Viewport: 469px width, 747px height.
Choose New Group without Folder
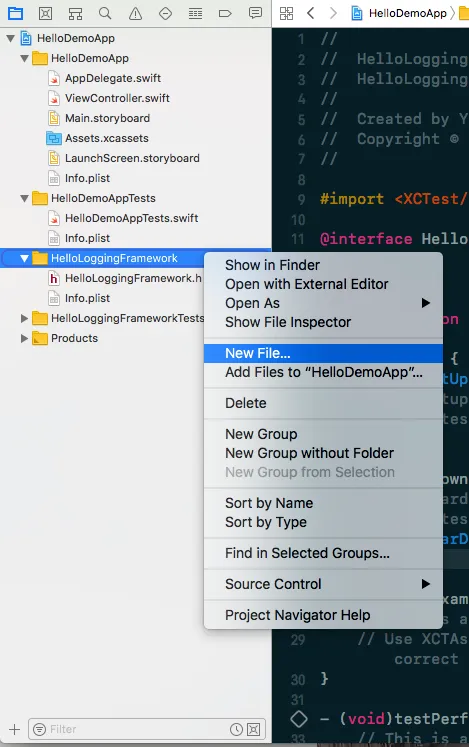(x=323, y=453)
